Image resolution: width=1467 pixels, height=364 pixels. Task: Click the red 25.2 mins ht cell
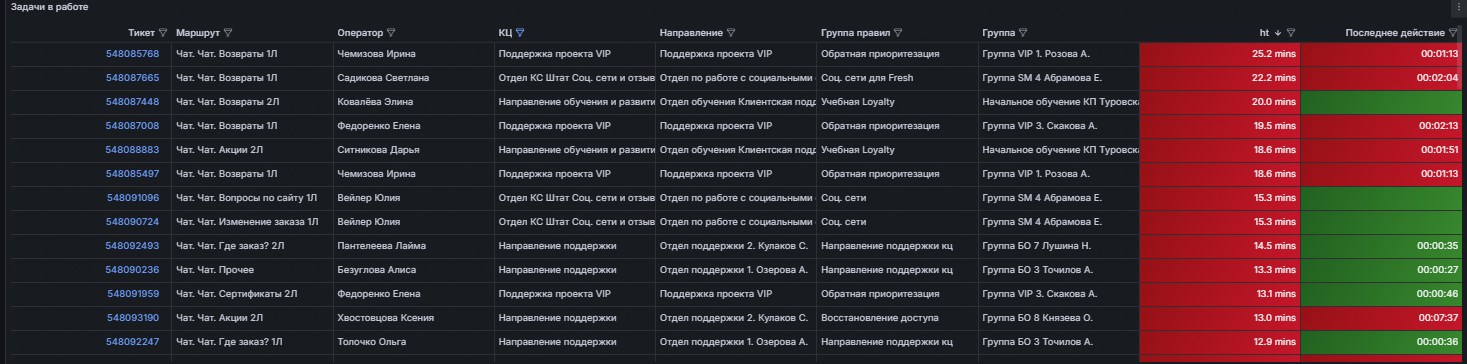click(x=1220, y=54)
